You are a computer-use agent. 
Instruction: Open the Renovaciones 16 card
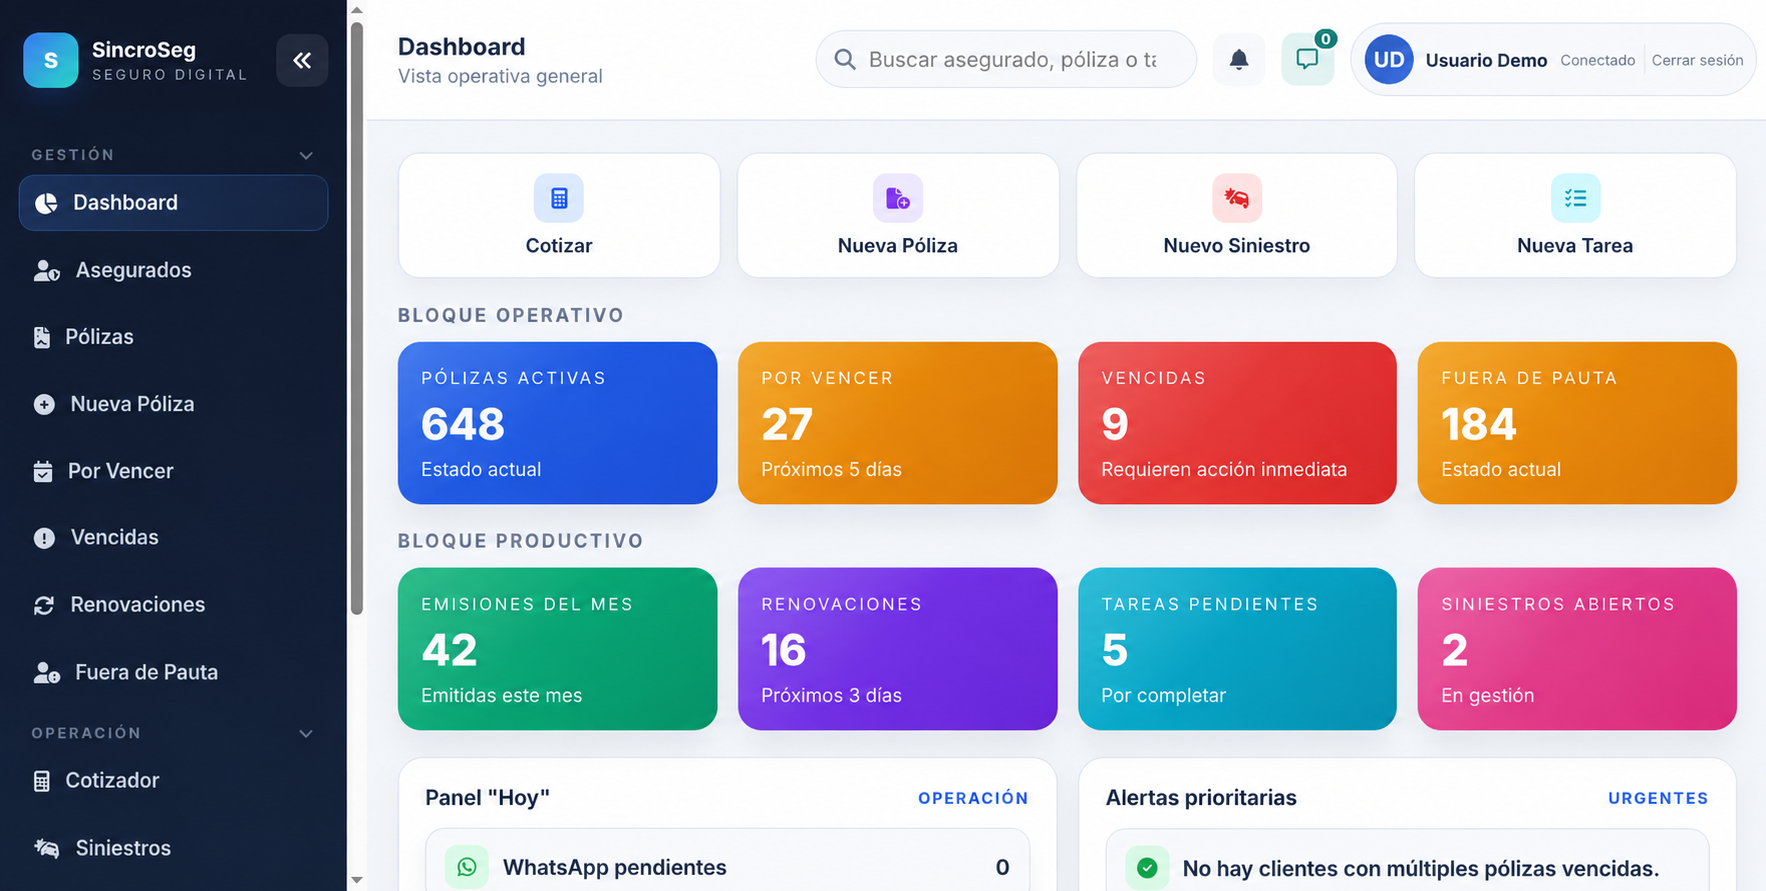pos(898,649)
